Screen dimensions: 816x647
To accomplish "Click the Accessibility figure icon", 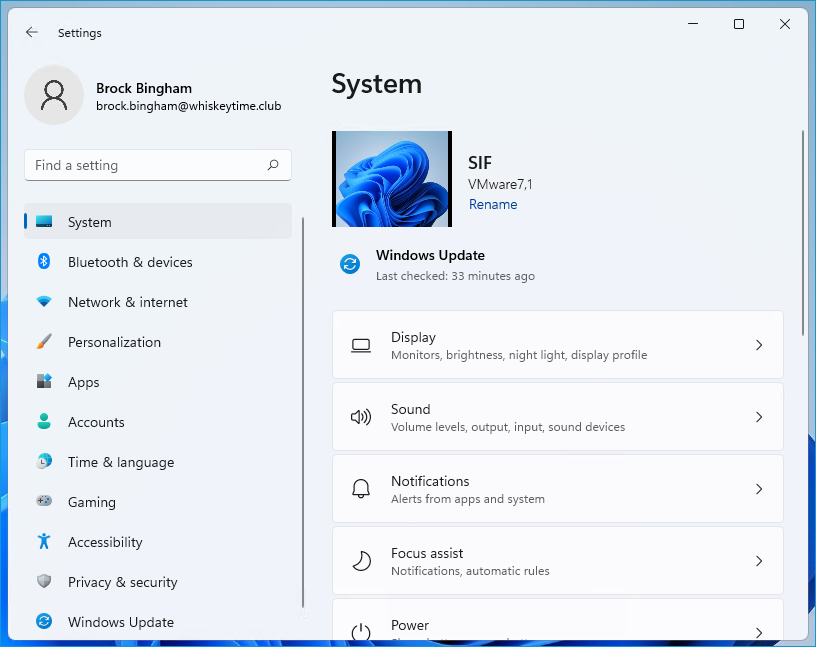I will click(x=44, y=542).
